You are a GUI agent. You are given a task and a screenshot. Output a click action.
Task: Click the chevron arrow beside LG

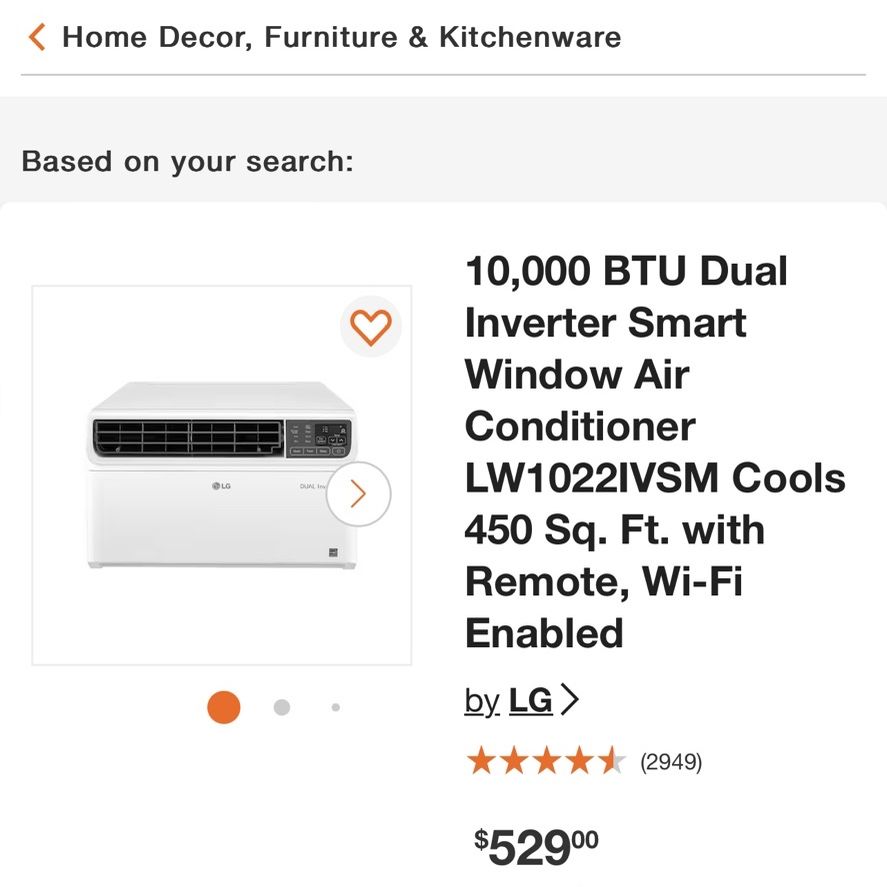[569, 700]
